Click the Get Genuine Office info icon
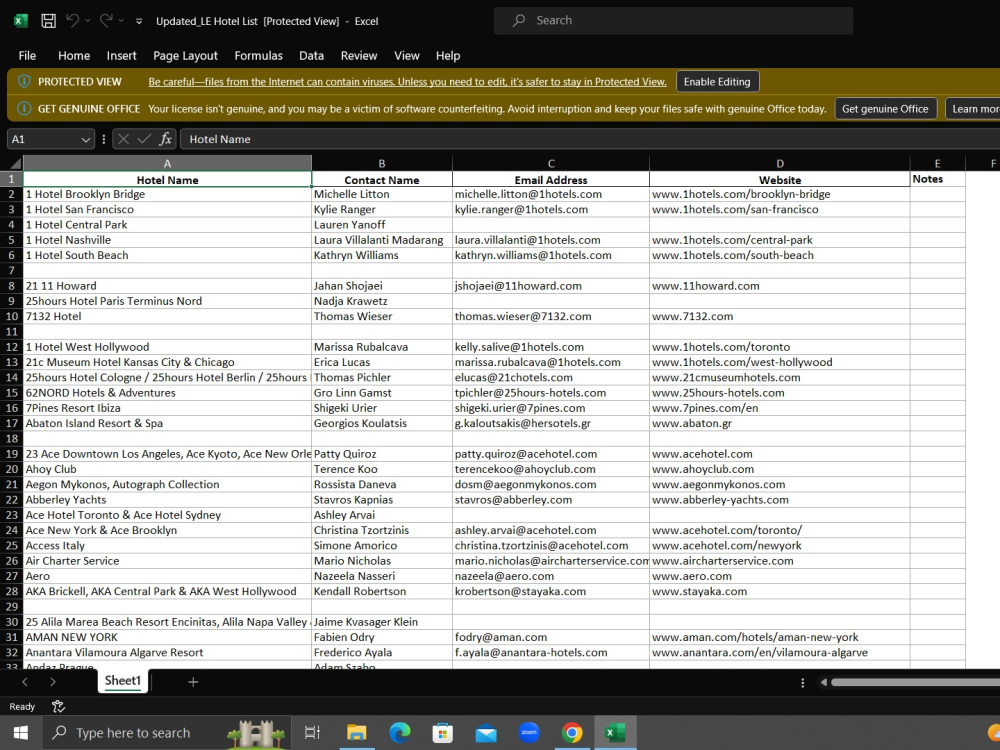The height and width of the screenshot is (750, 1000). [x=24, y=108]
